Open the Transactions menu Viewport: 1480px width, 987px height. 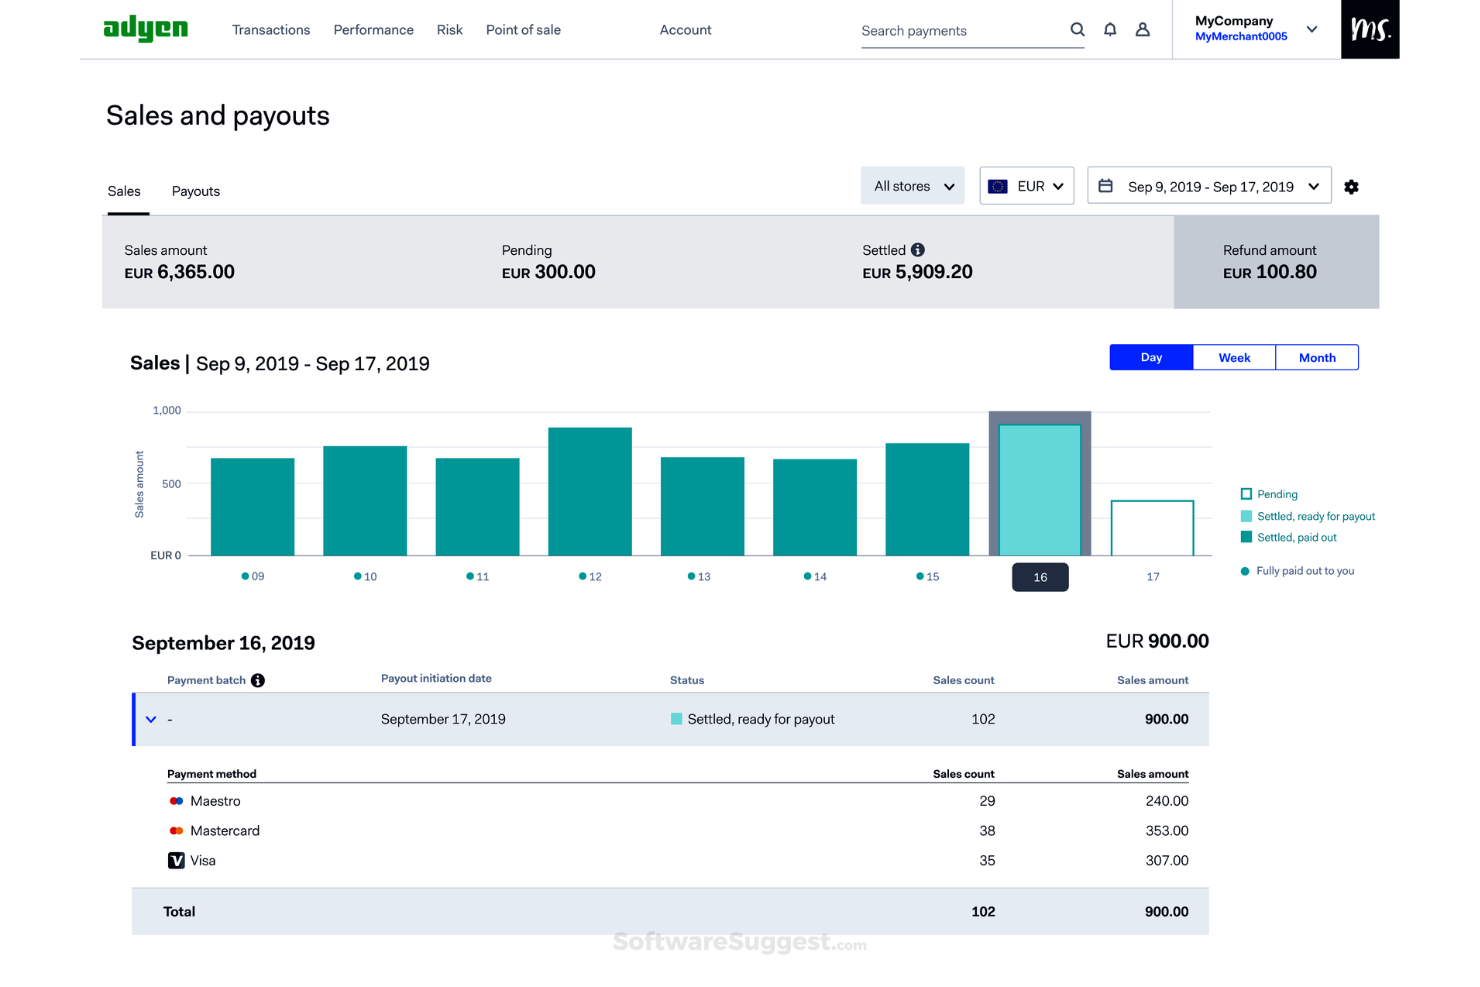pos(271,30)
